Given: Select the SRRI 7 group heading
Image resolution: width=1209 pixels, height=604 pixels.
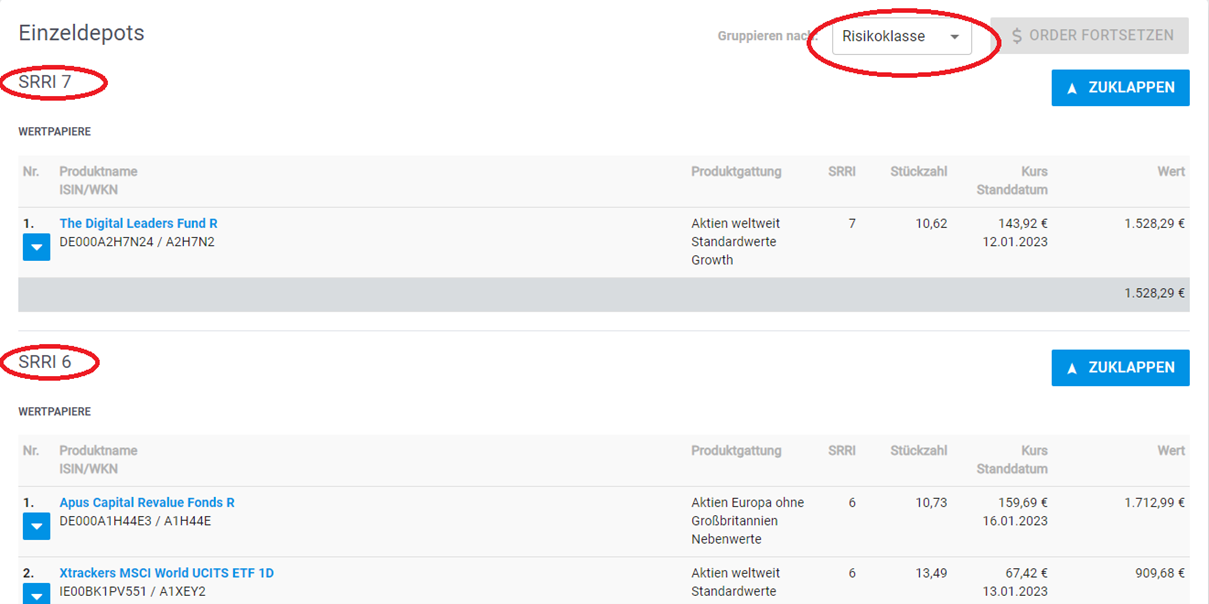Looking at the screenshot, I should coord(45,82).
